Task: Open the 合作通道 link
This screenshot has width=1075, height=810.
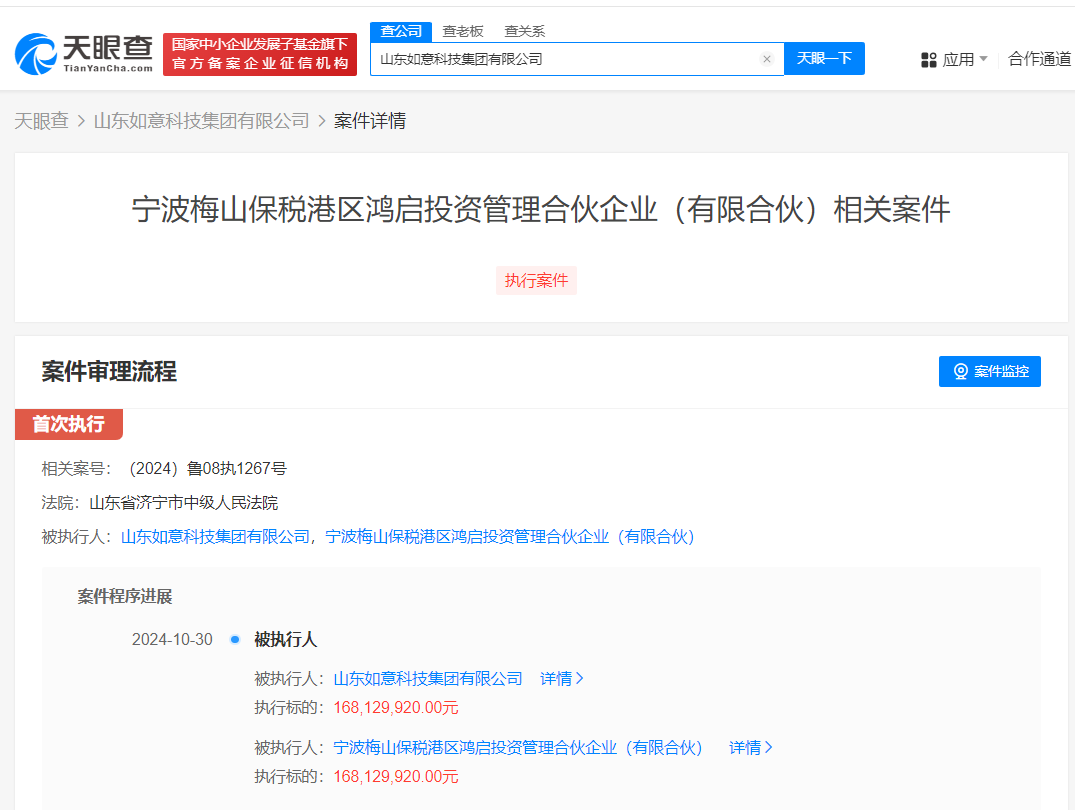Action: [1040, 59]
